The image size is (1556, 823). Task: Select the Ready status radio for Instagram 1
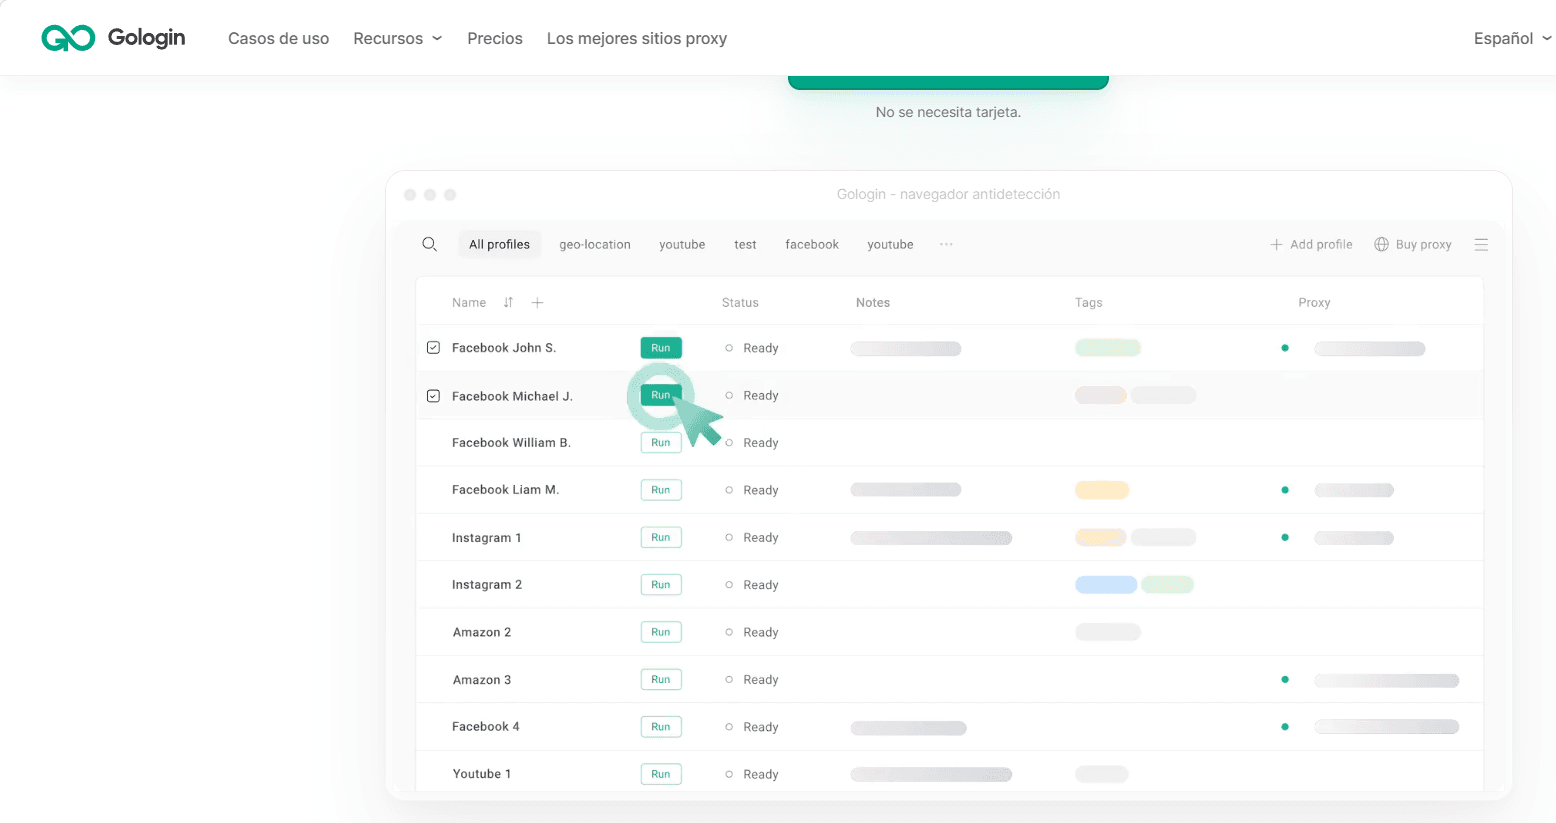click(x=729, y=537)
